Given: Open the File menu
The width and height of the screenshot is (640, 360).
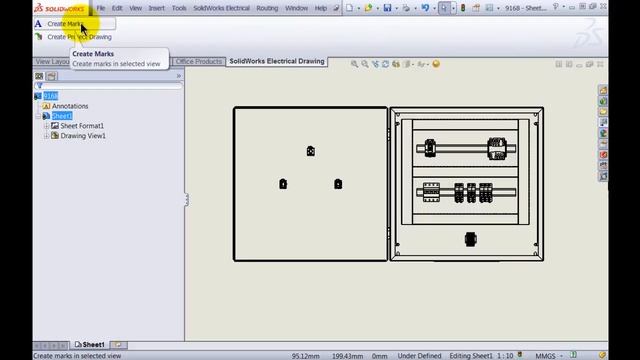Looking at the screenshot, I should [101, 8].
